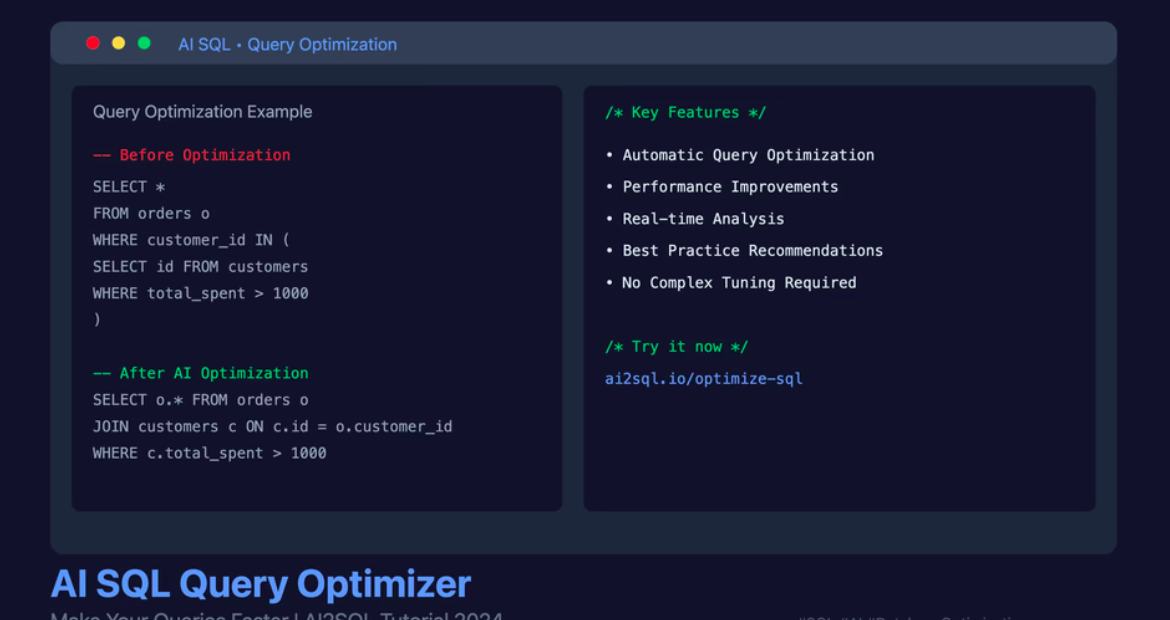Click the red close dot
The width and height of the screenshot is (1170, 620).
[93, 43]
